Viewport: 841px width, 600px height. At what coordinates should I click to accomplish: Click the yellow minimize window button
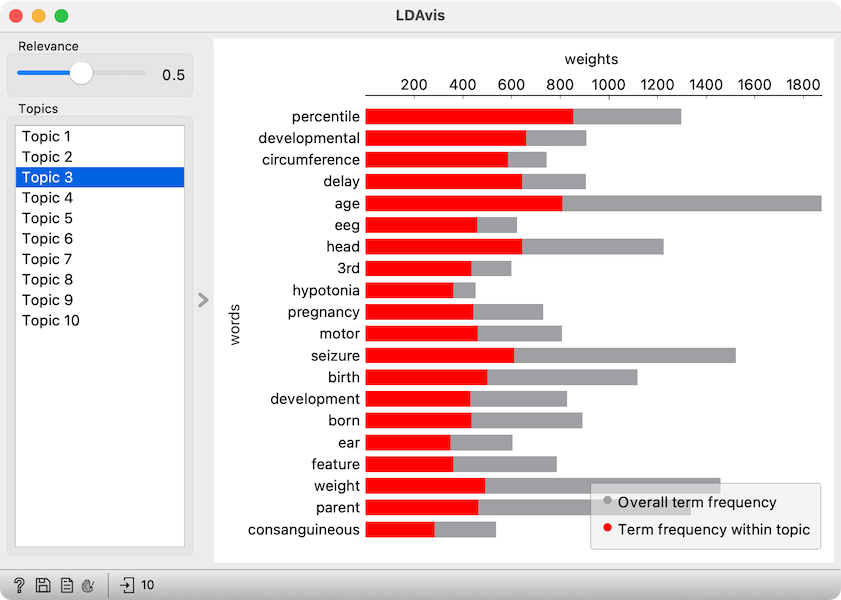coord(39,16)
